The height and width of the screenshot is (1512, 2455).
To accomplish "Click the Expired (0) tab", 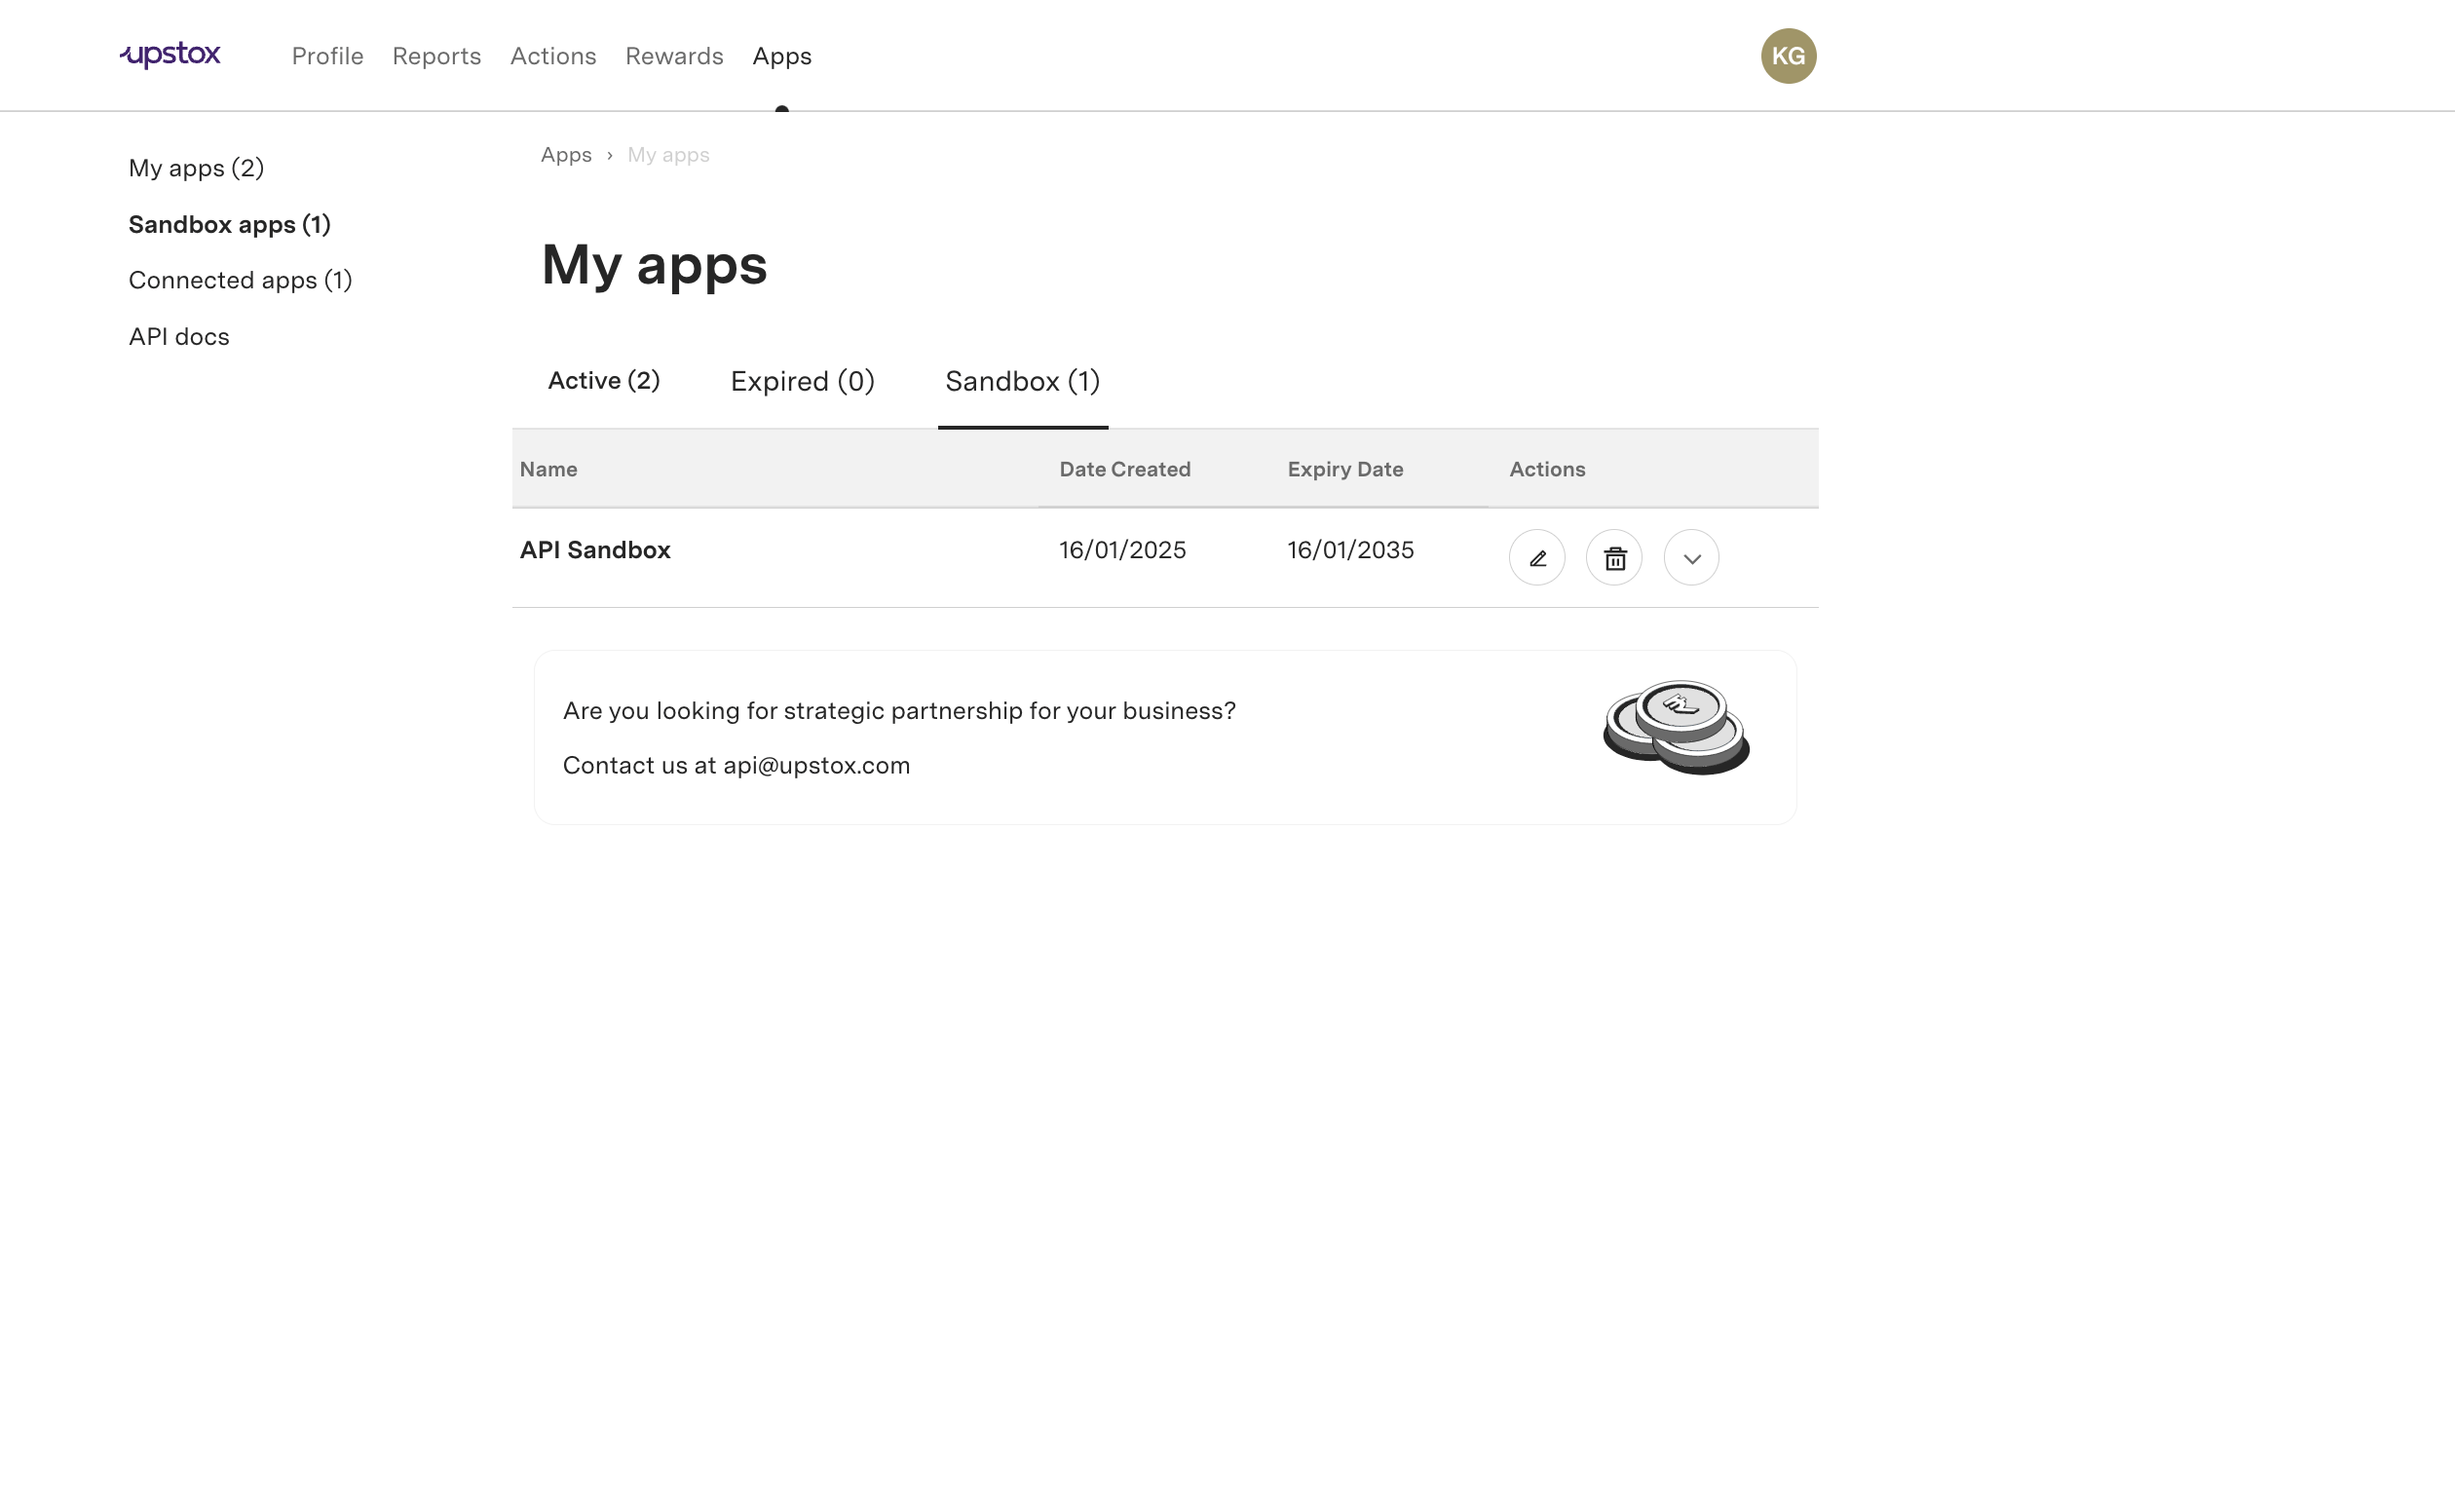I will pyautogui.click(x=802, y=381).
